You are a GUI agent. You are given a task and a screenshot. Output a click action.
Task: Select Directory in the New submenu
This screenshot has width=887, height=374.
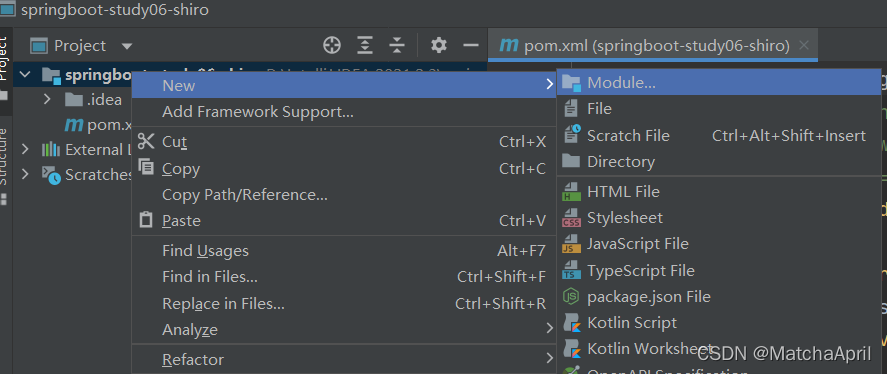click(x=719, y=162)
